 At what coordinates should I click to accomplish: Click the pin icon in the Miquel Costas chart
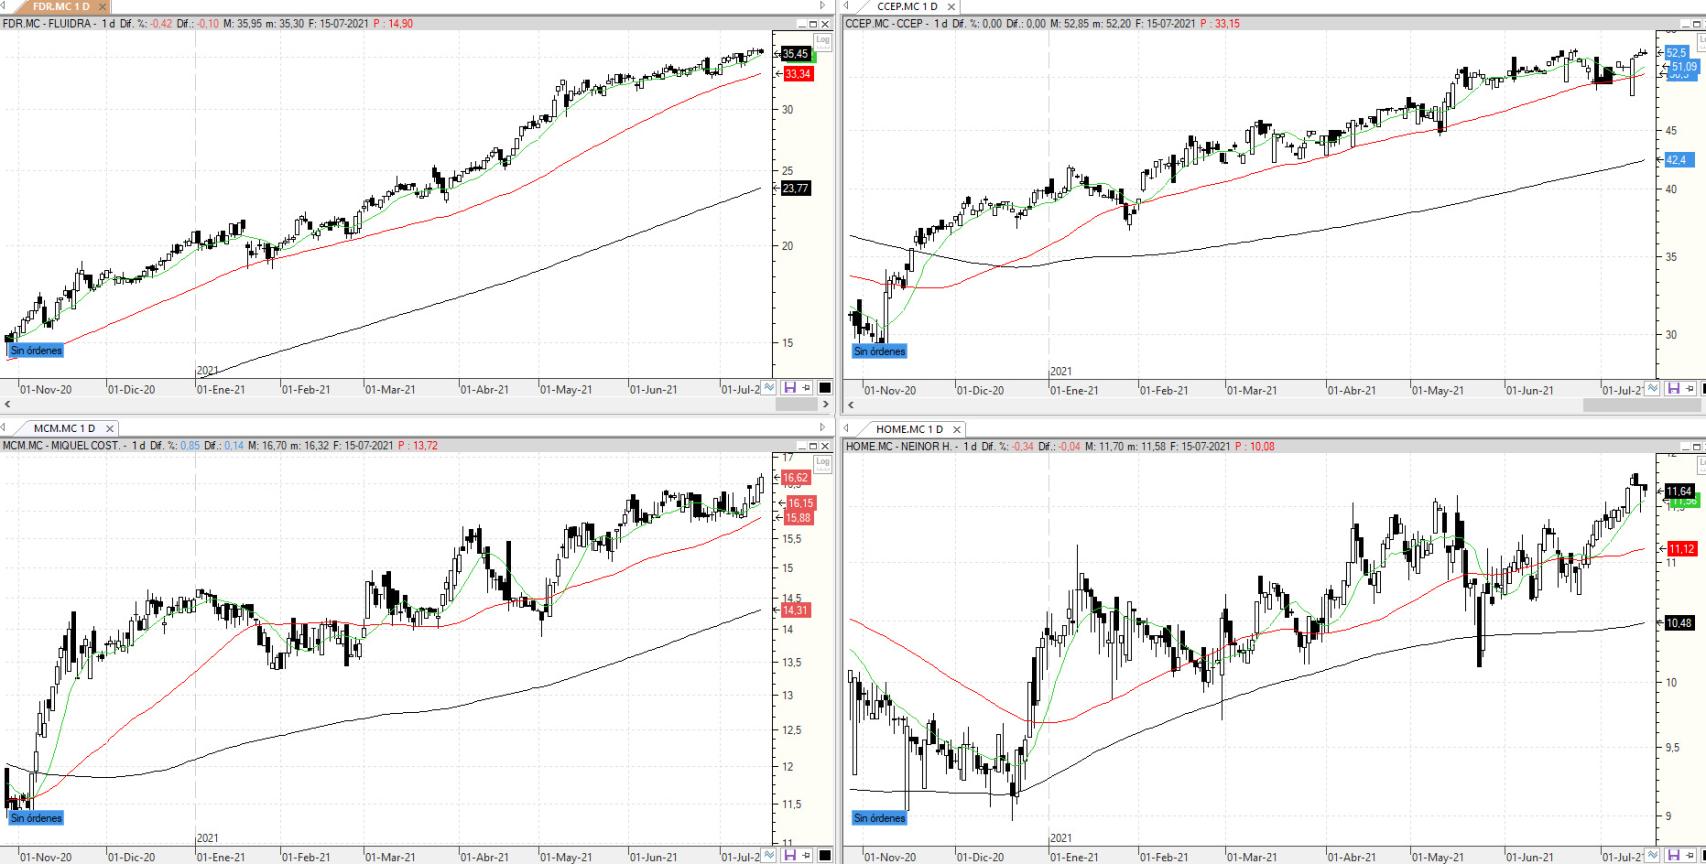click(806, 855)
